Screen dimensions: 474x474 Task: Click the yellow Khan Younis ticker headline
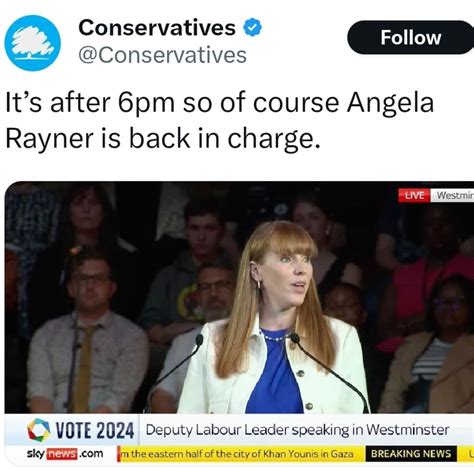tap(237, 454)
